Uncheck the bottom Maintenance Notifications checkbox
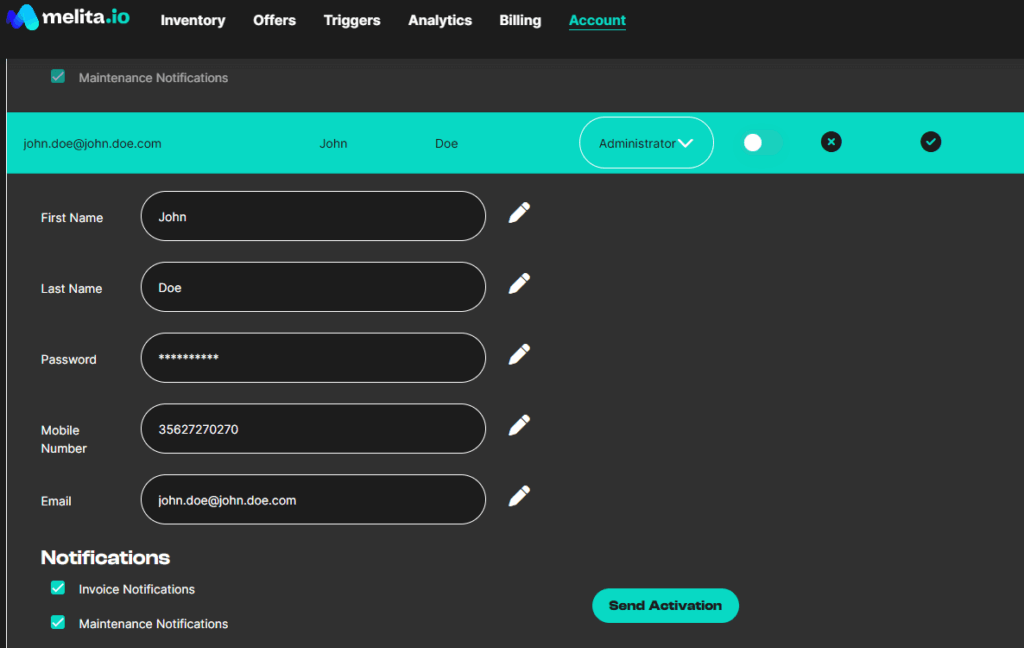Screen dimensions: 1024x648 [x=58, y=623]
